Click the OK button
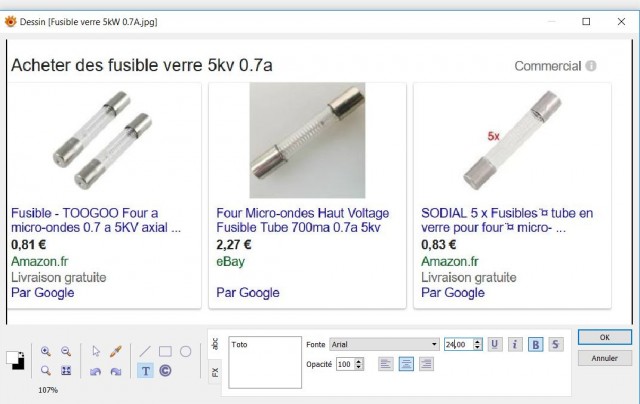This screenshot has width=640, height=404. (x=604, y=337)
